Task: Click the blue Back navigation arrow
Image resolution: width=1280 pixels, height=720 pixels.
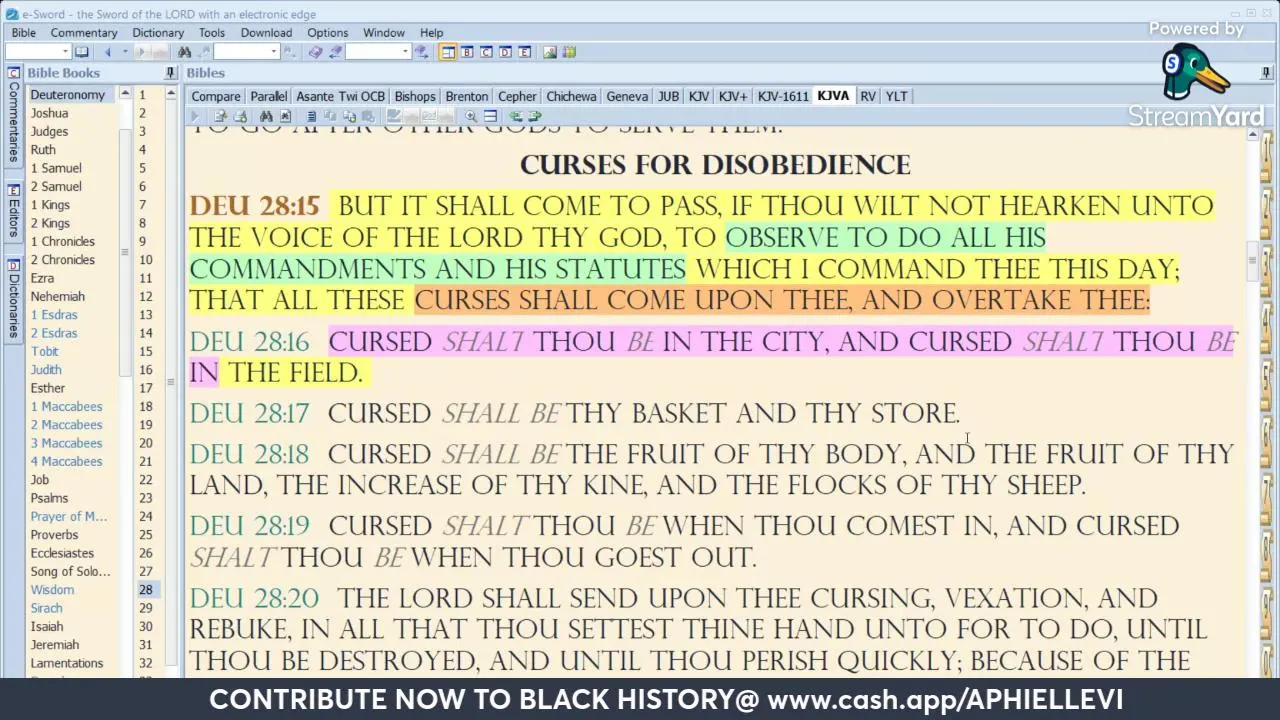Action: [107, 52]
